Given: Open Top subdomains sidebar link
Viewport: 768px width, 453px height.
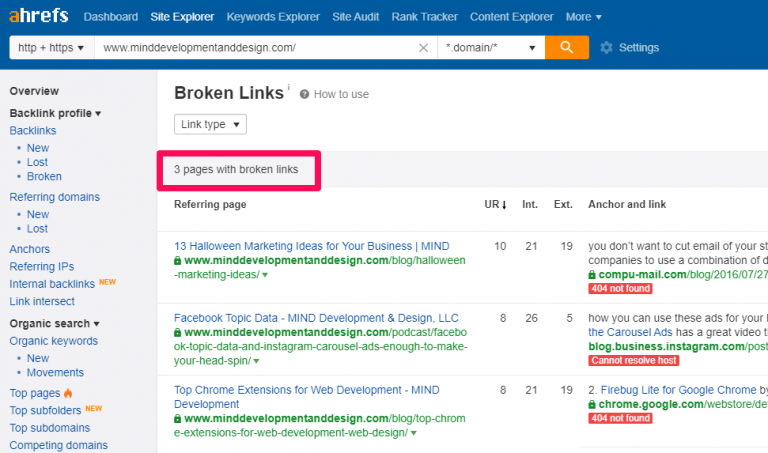Looking at the screenshot, I should (49, 428).
